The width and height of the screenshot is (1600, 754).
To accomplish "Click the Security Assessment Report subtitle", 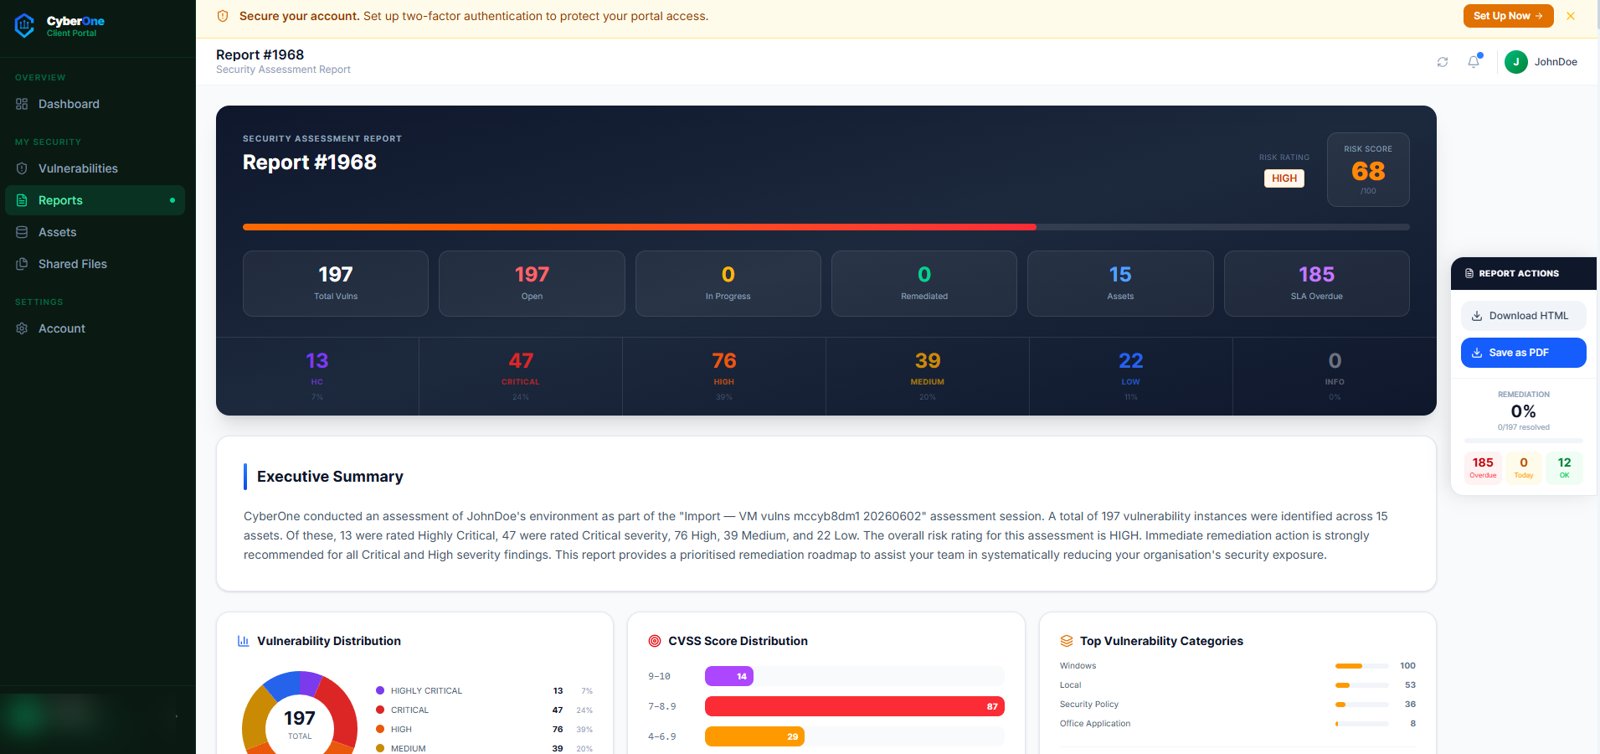I will click(x=283, y=70).
